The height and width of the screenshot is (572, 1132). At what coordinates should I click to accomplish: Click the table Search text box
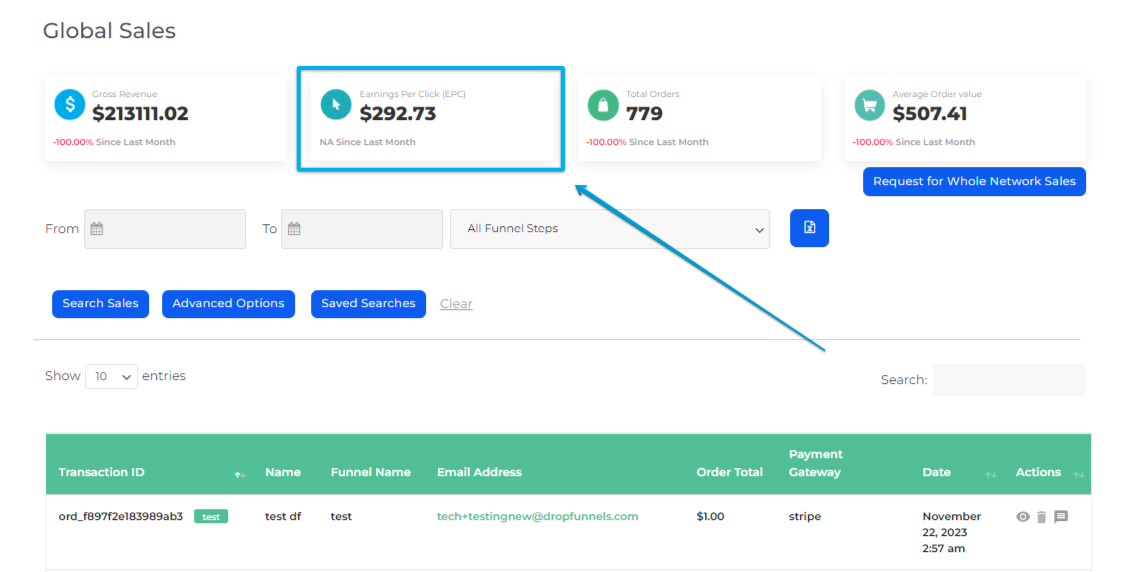click(x=1009, y=380)
